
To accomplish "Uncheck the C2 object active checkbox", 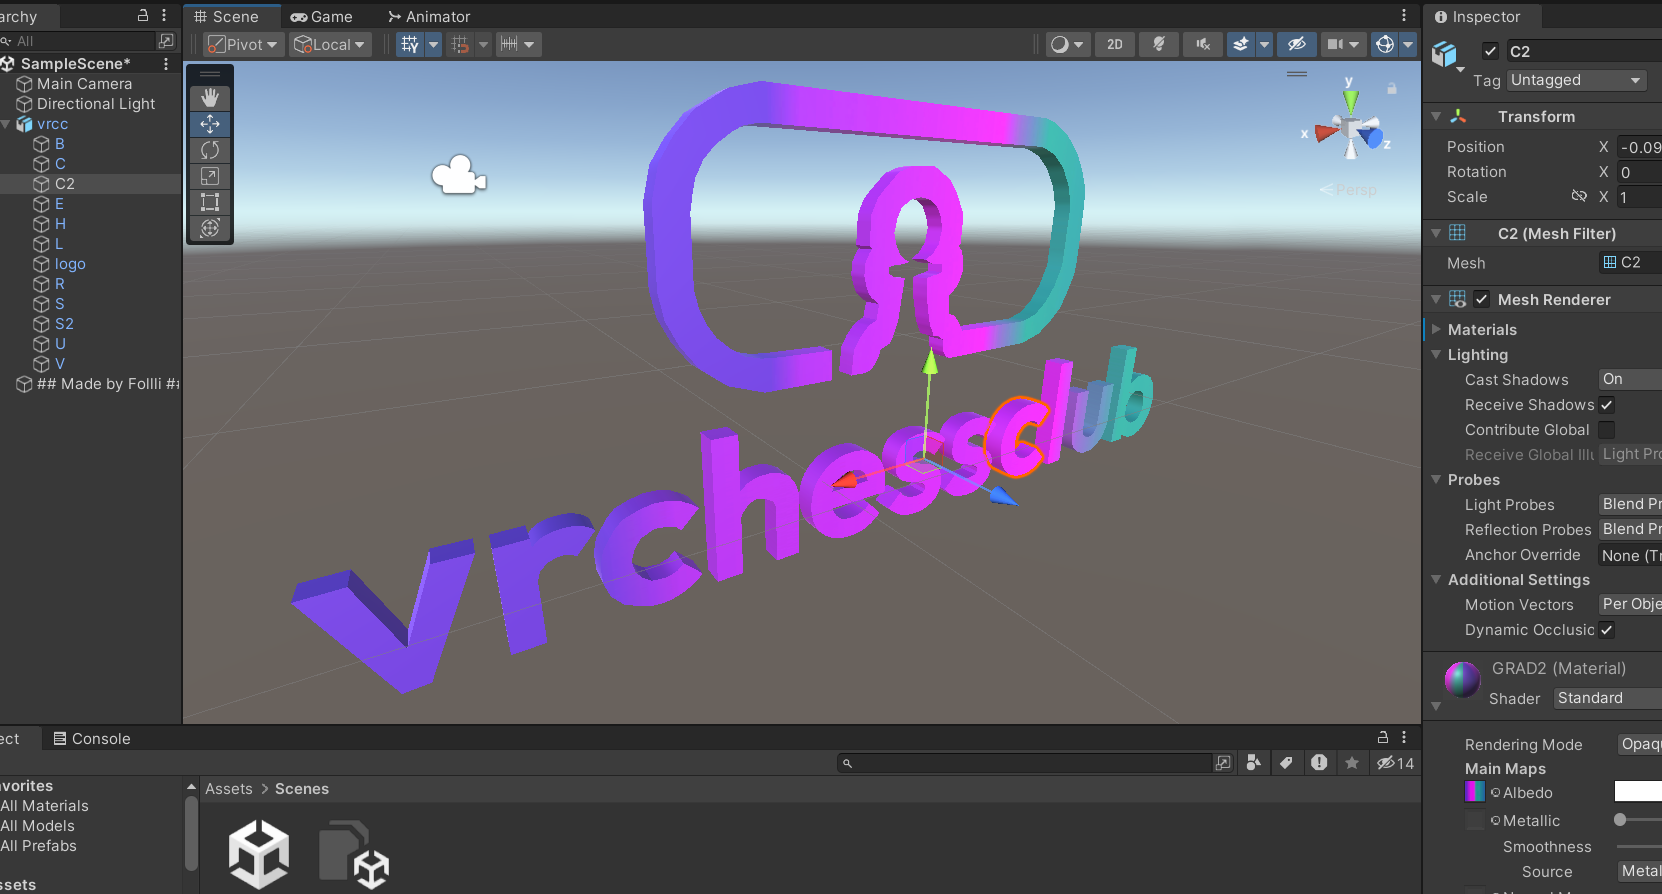I will pos(1490,51).
